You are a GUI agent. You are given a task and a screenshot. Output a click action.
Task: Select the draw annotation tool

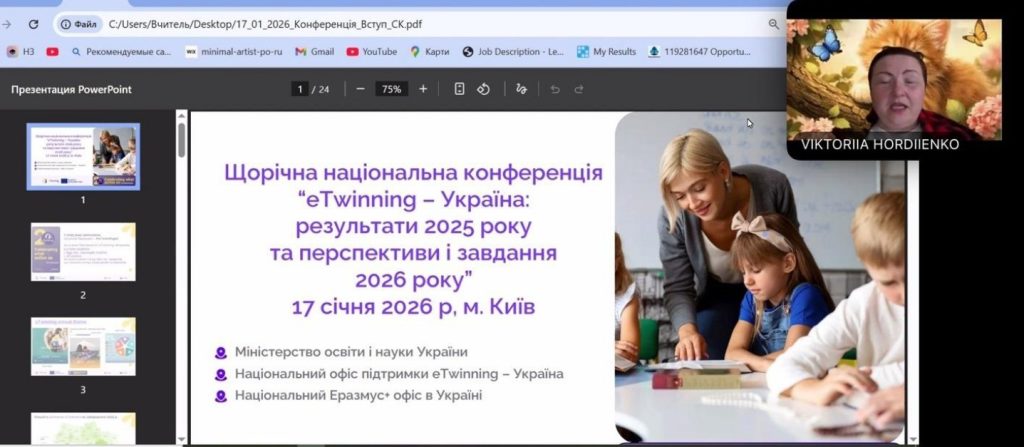point(521,89)
